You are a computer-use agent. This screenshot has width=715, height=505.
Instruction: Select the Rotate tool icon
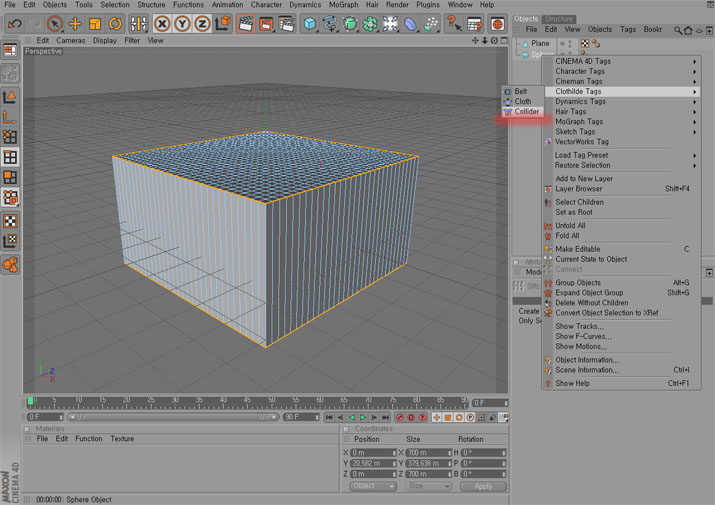pos(115,24)
